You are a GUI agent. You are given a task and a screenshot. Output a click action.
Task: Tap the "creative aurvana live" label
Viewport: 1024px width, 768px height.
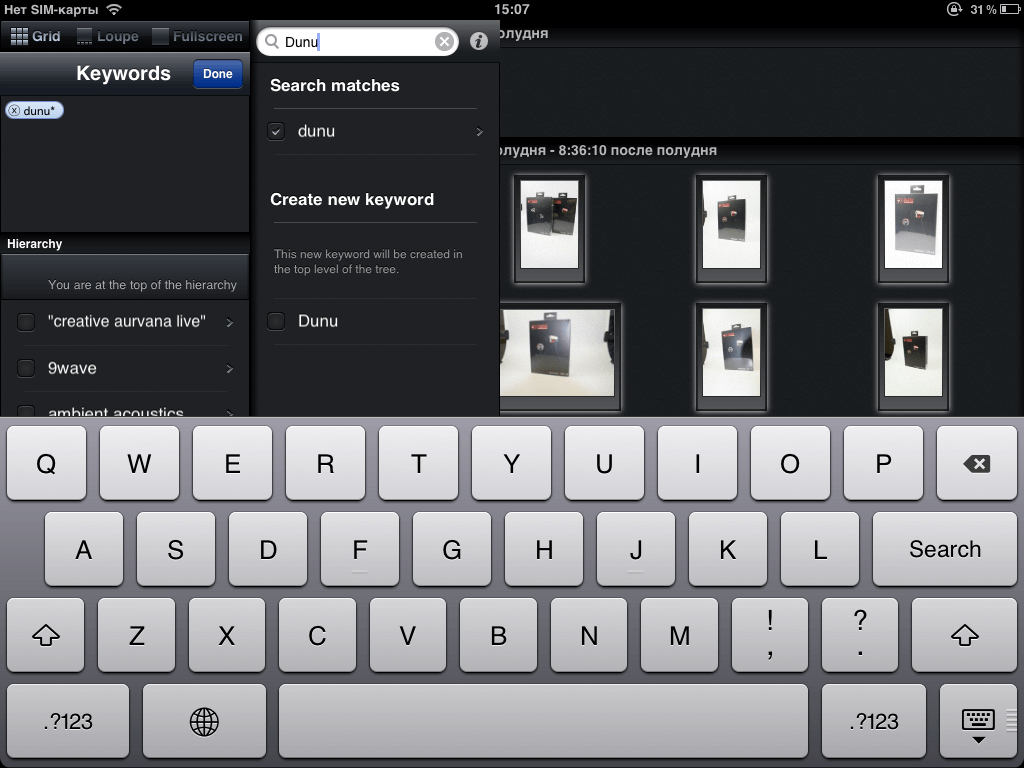click(x=127, y=321)
